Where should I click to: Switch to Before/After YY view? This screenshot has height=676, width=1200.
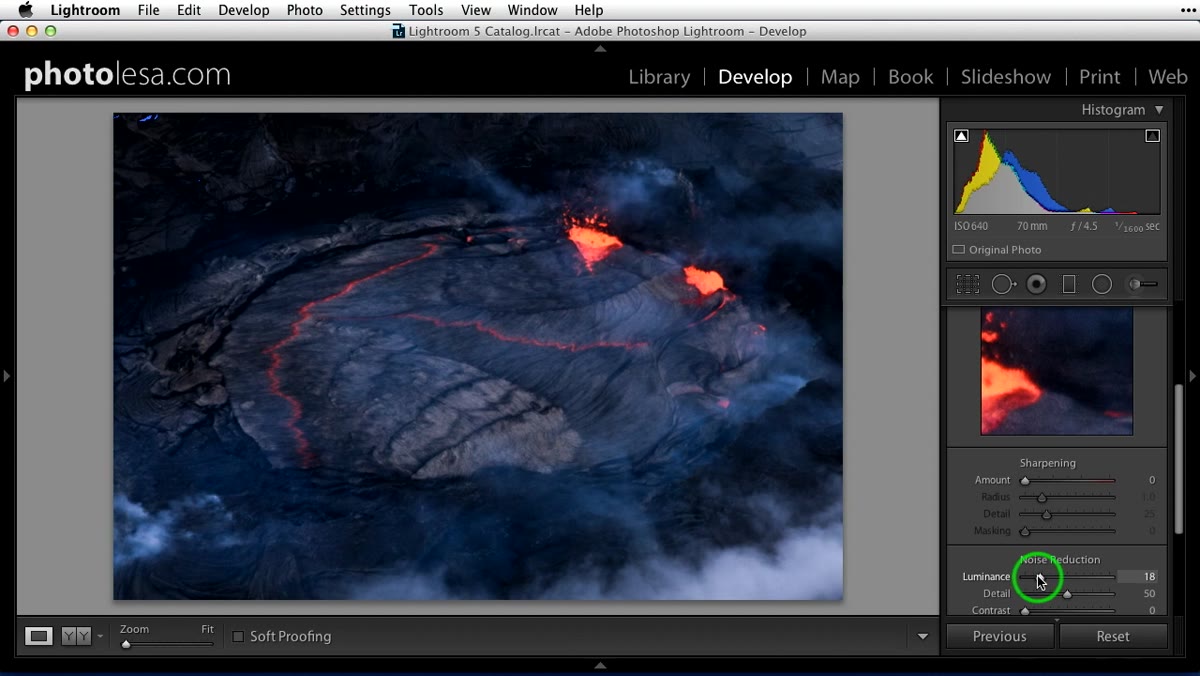tap(76, 636)
